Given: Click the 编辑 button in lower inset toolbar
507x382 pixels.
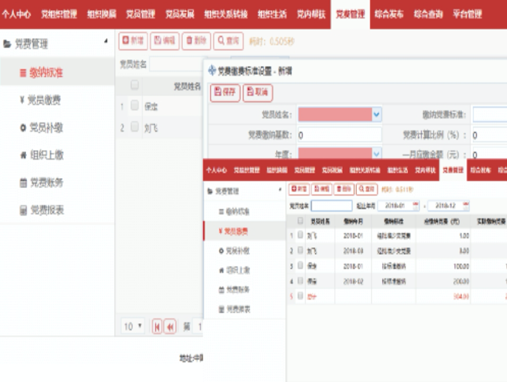Looking at the screenshot, I should pos(322,189).
